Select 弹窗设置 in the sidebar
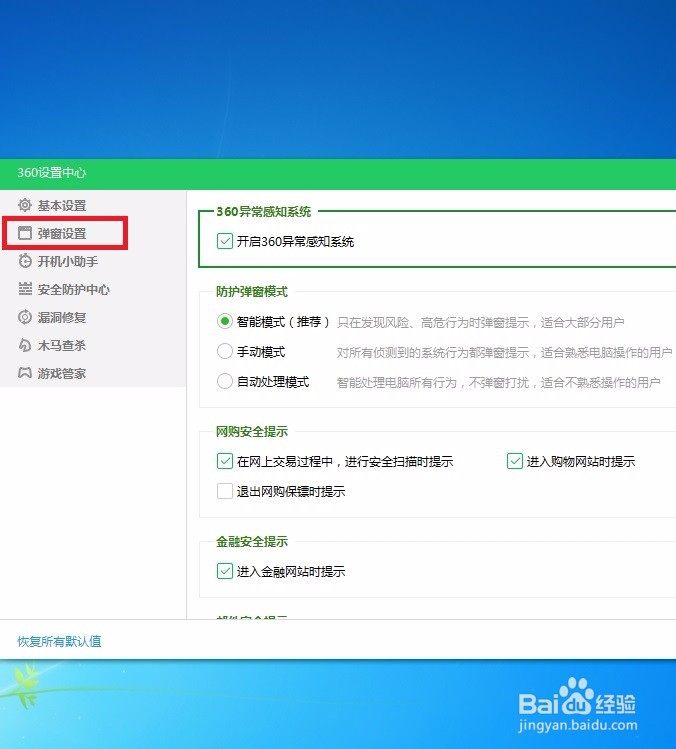The height and width of the screenshot is (749, 676). [x=62, y=234]
